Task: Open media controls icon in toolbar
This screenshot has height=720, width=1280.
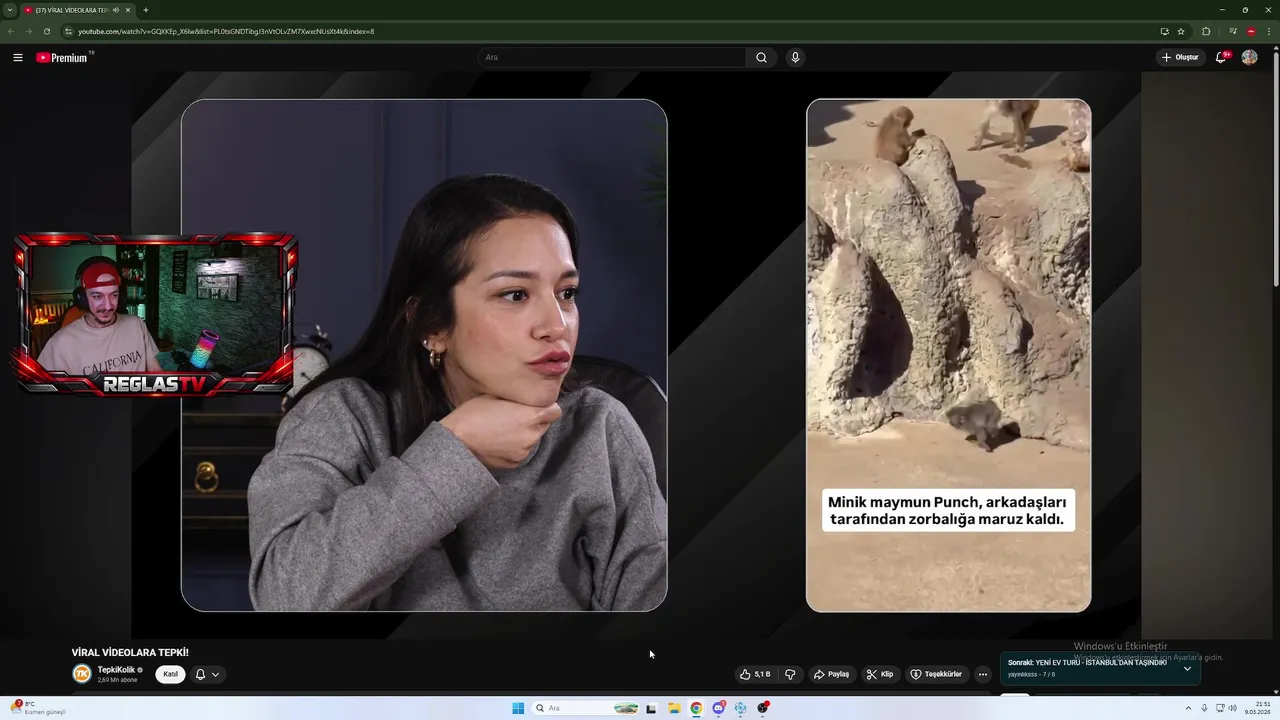Action: click(1233, 31)
